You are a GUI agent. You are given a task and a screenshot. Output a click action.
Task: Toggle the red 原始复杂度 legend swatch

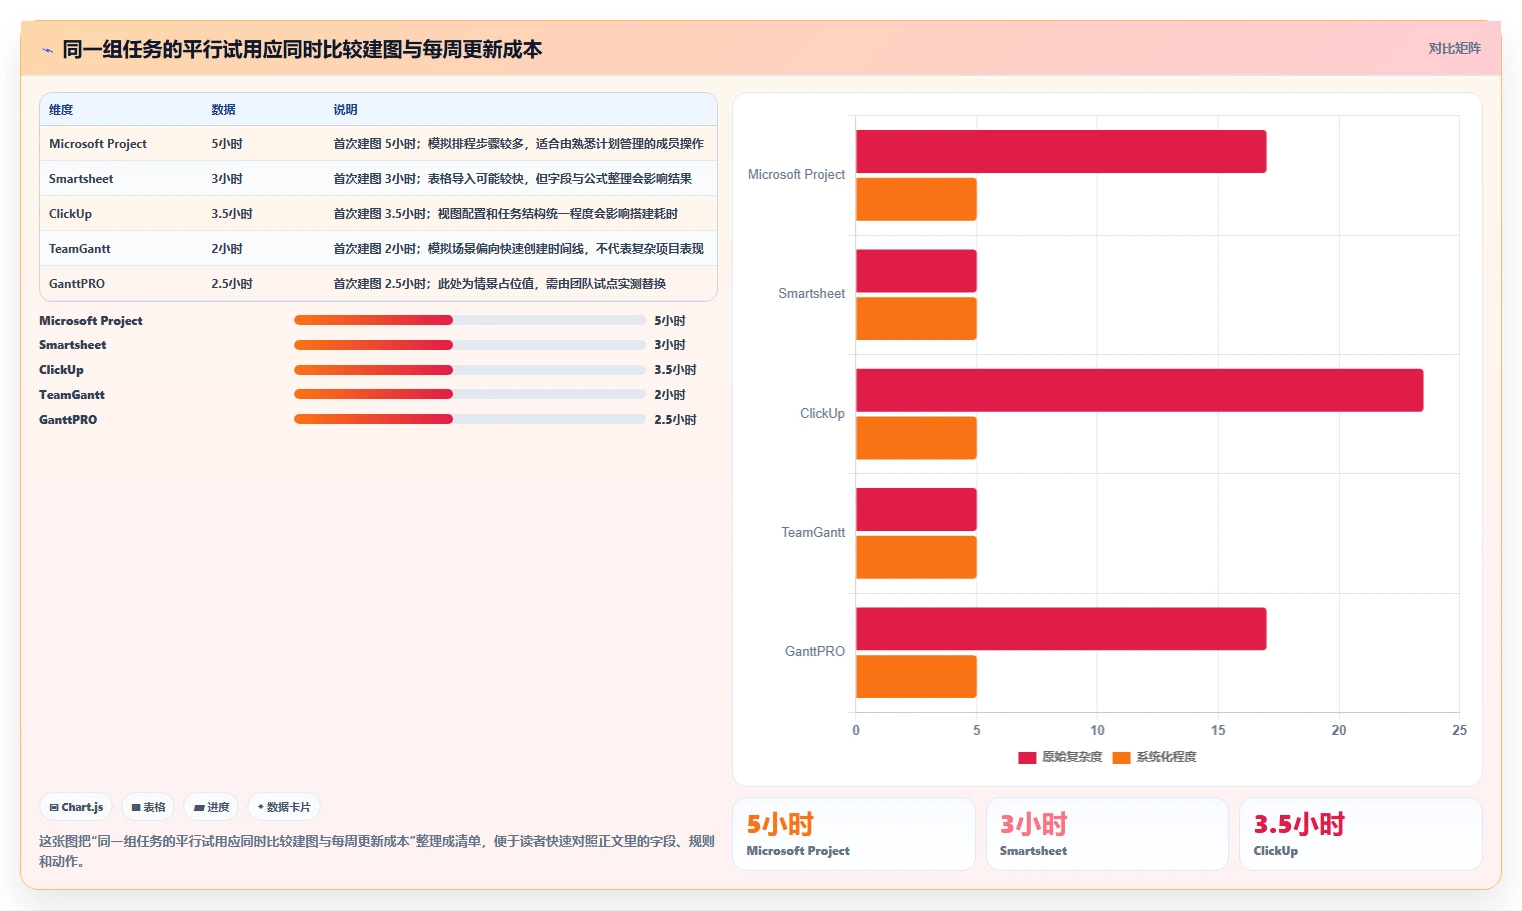(1027, 758)
